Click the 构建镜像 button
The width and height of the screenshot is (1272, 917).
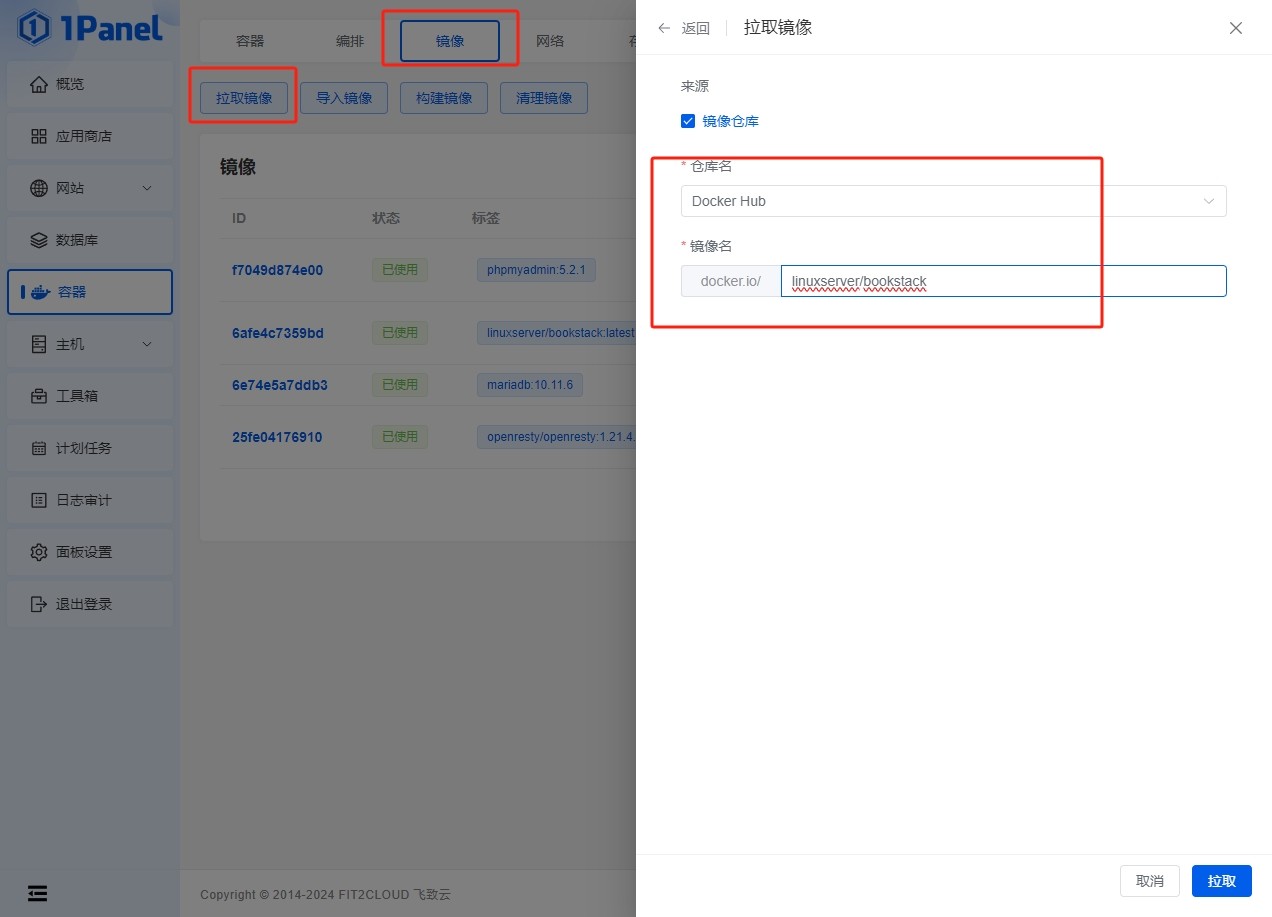pos(444,98)
